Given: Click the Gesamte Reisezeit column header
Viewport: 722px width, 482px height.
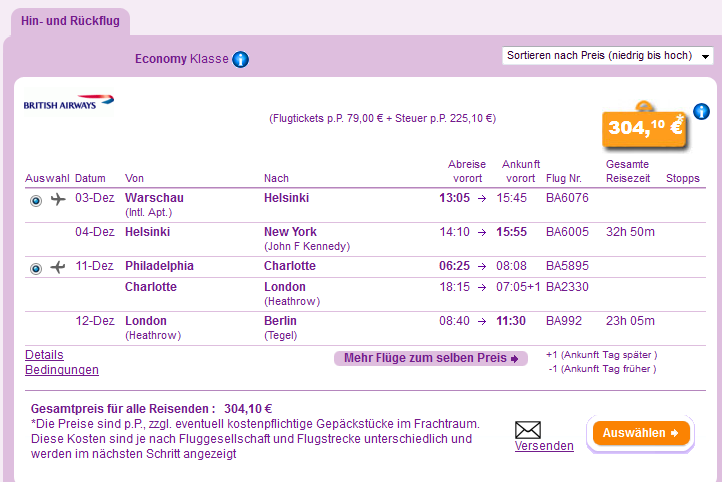Looking at the screenshot, I should pos(628,171).
